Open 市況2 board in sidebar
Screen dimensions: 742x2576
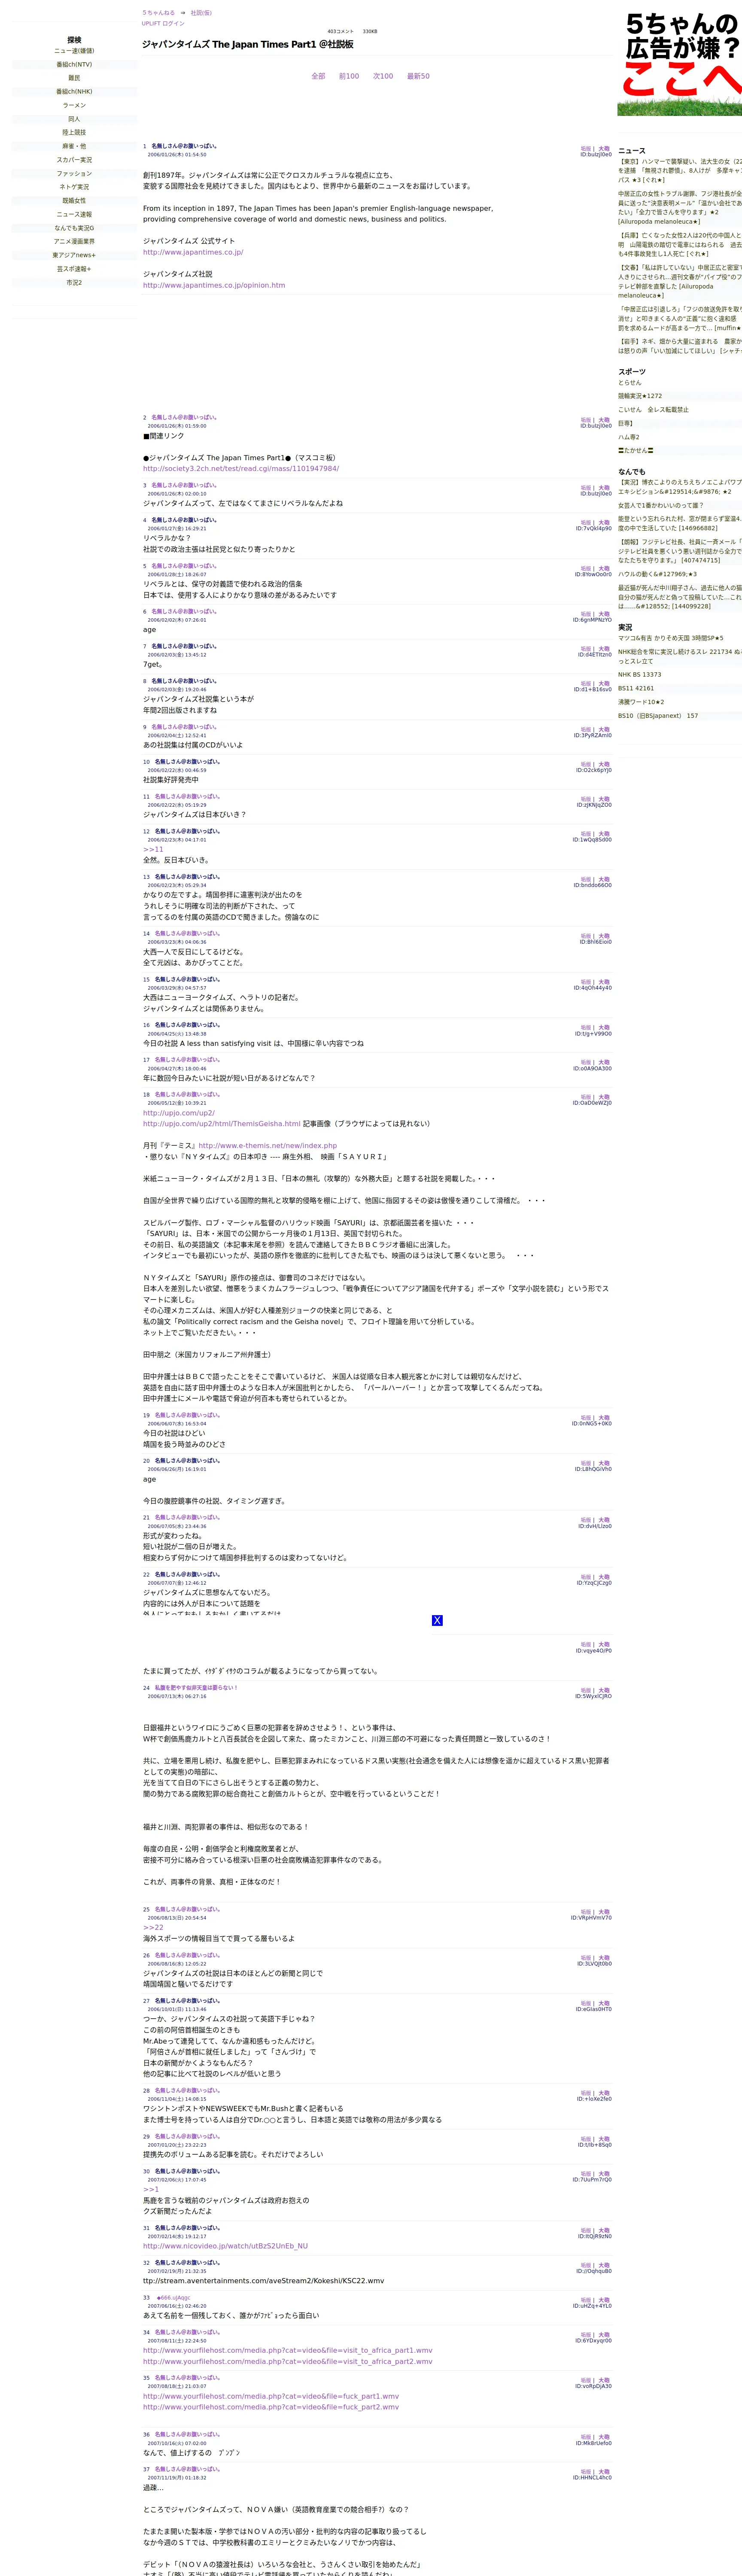pos(74,282)
